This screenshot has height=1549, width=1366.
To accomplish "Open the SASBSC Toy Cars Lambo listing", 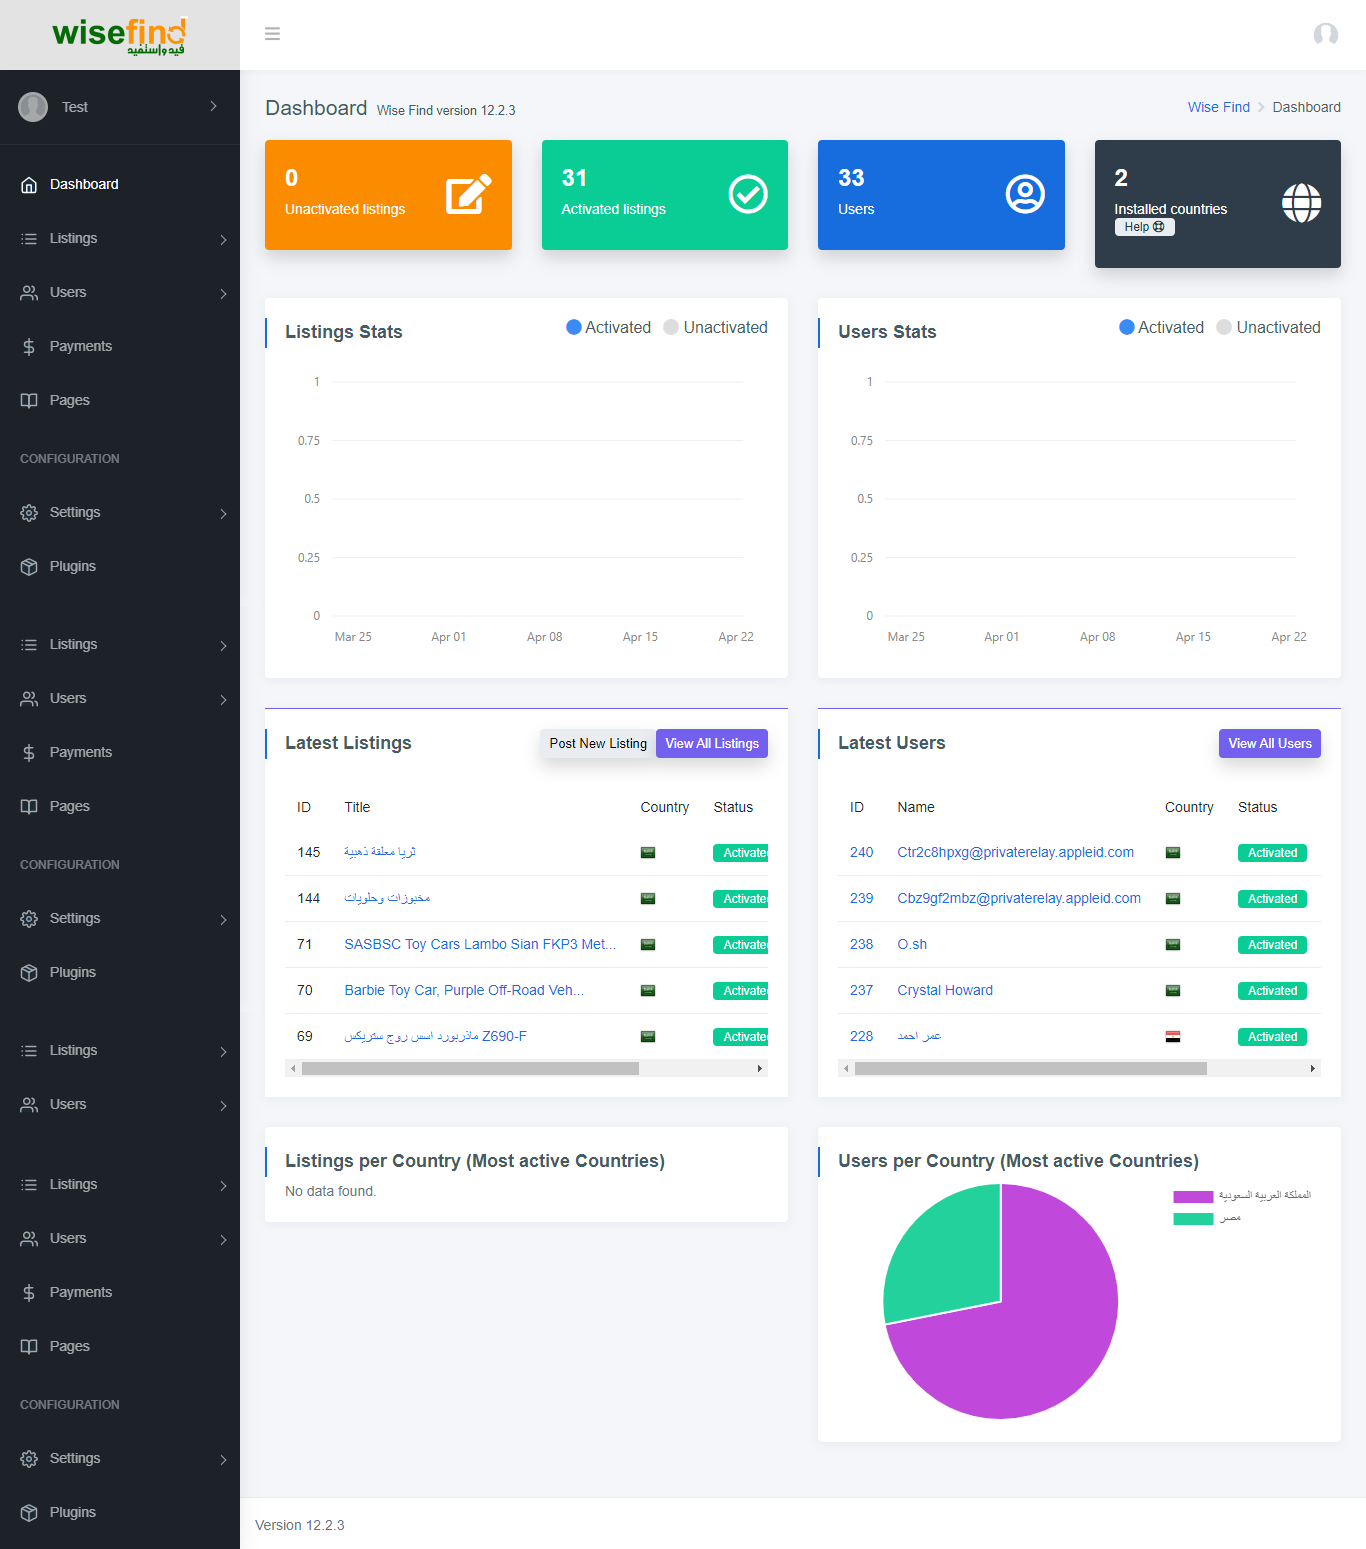I will click(480, 945).
